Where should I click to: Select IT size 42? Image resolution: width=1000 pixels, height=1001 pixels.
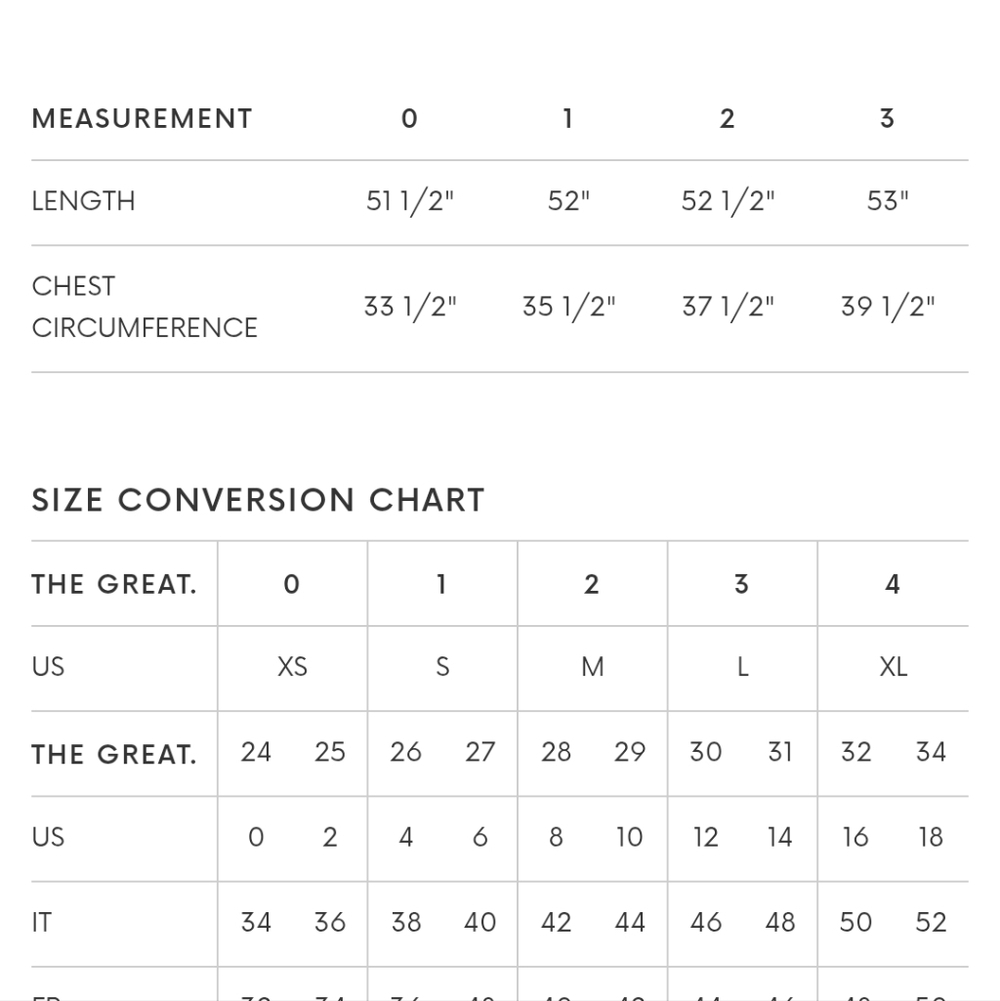pyautogui.click(x=556, y=922)
